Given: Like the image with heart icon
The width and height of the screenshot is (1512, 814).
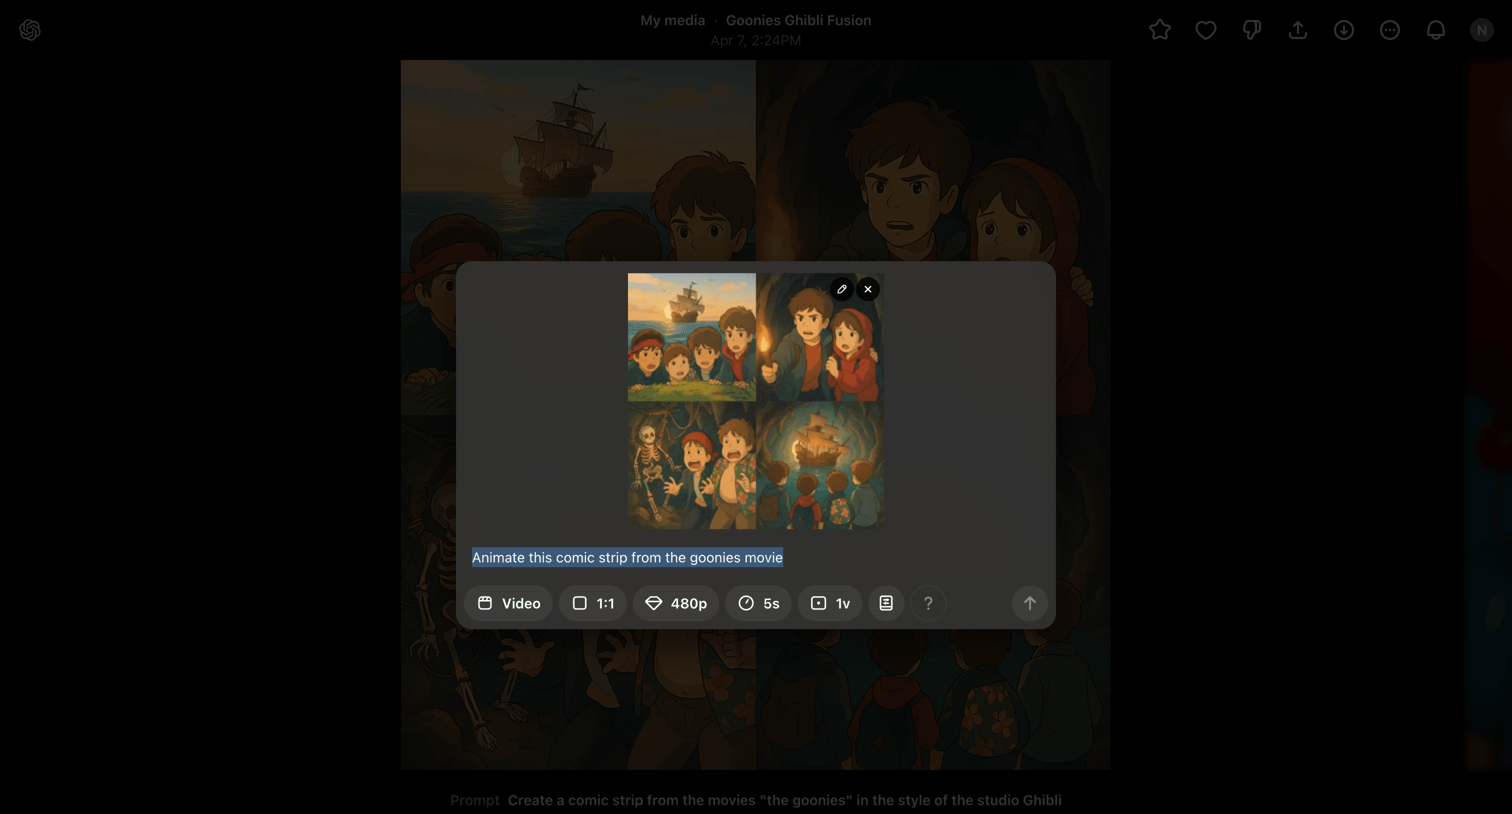Looking at the screenshot, I should click(x=1206, y=30).
